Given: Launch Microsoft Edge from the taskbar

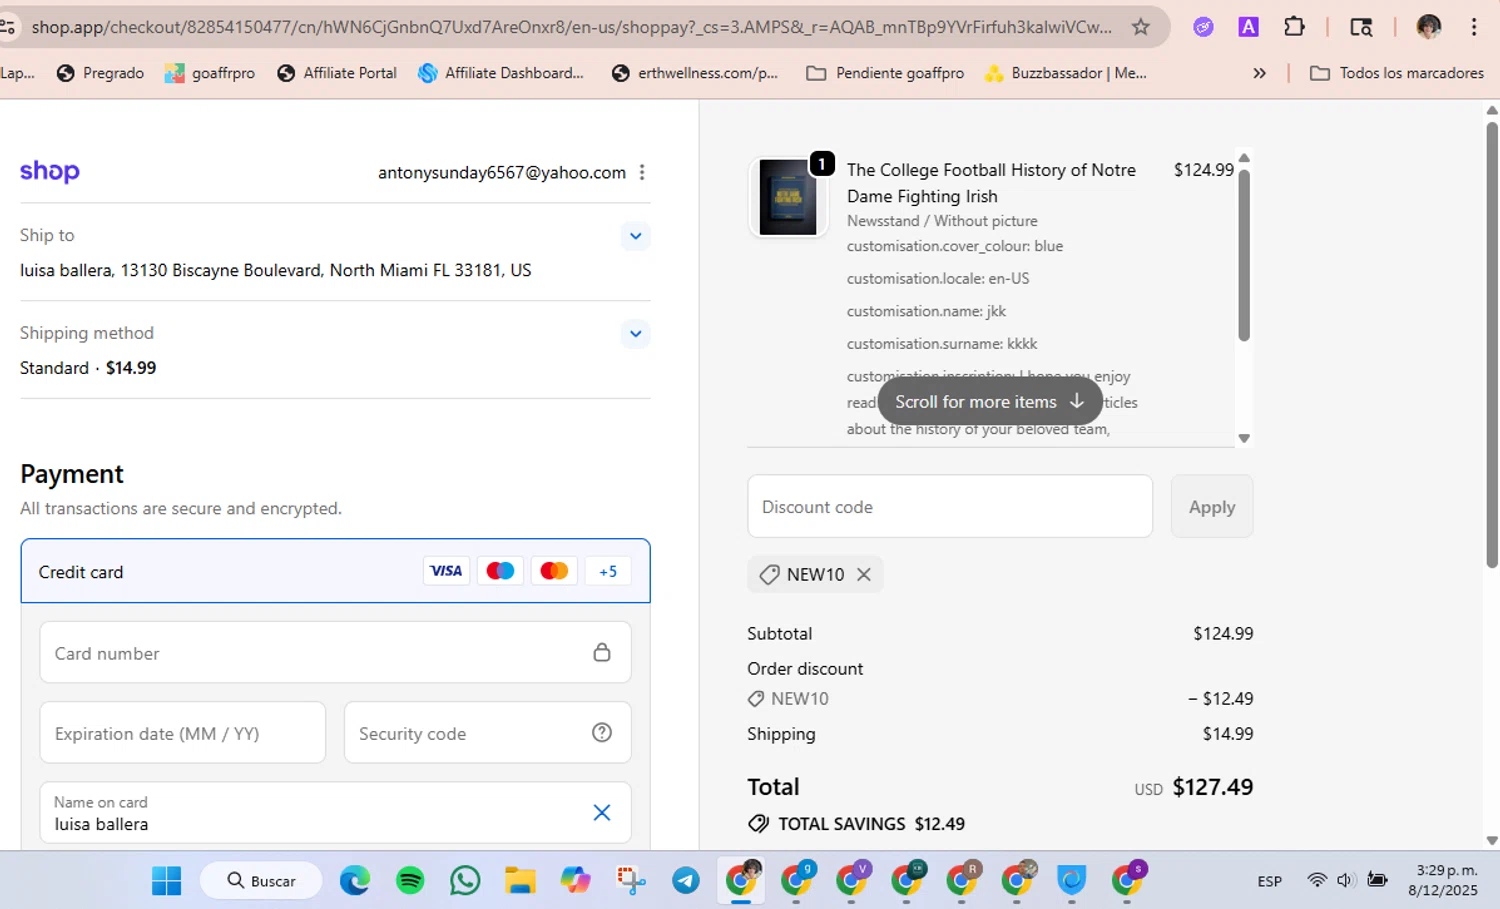Looking at the screenshot, I should tap(355, 881).
